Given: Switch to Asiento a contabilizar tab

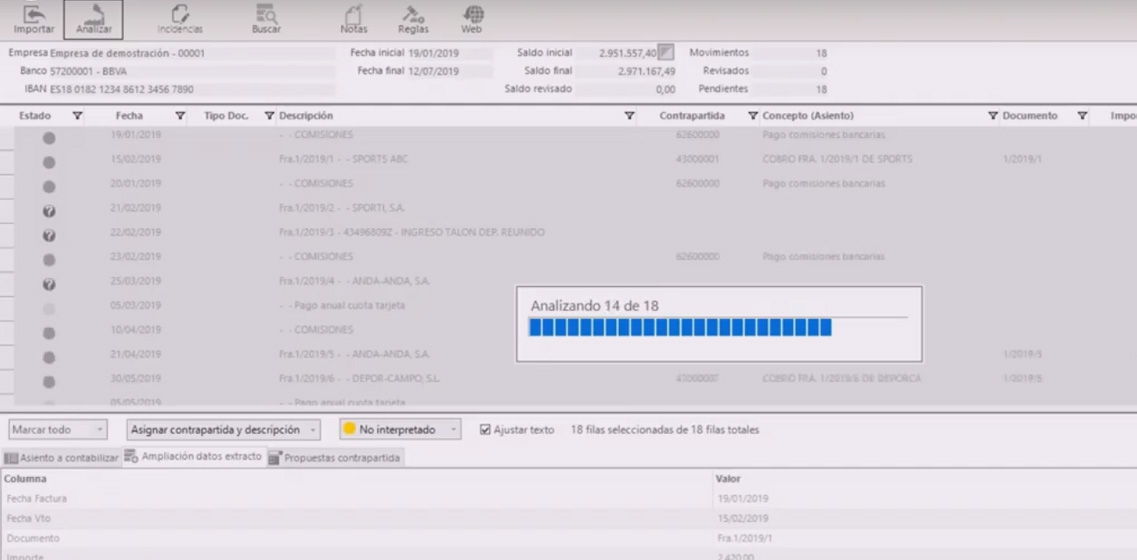Looking at the screenshot, I should coord(61,458).
